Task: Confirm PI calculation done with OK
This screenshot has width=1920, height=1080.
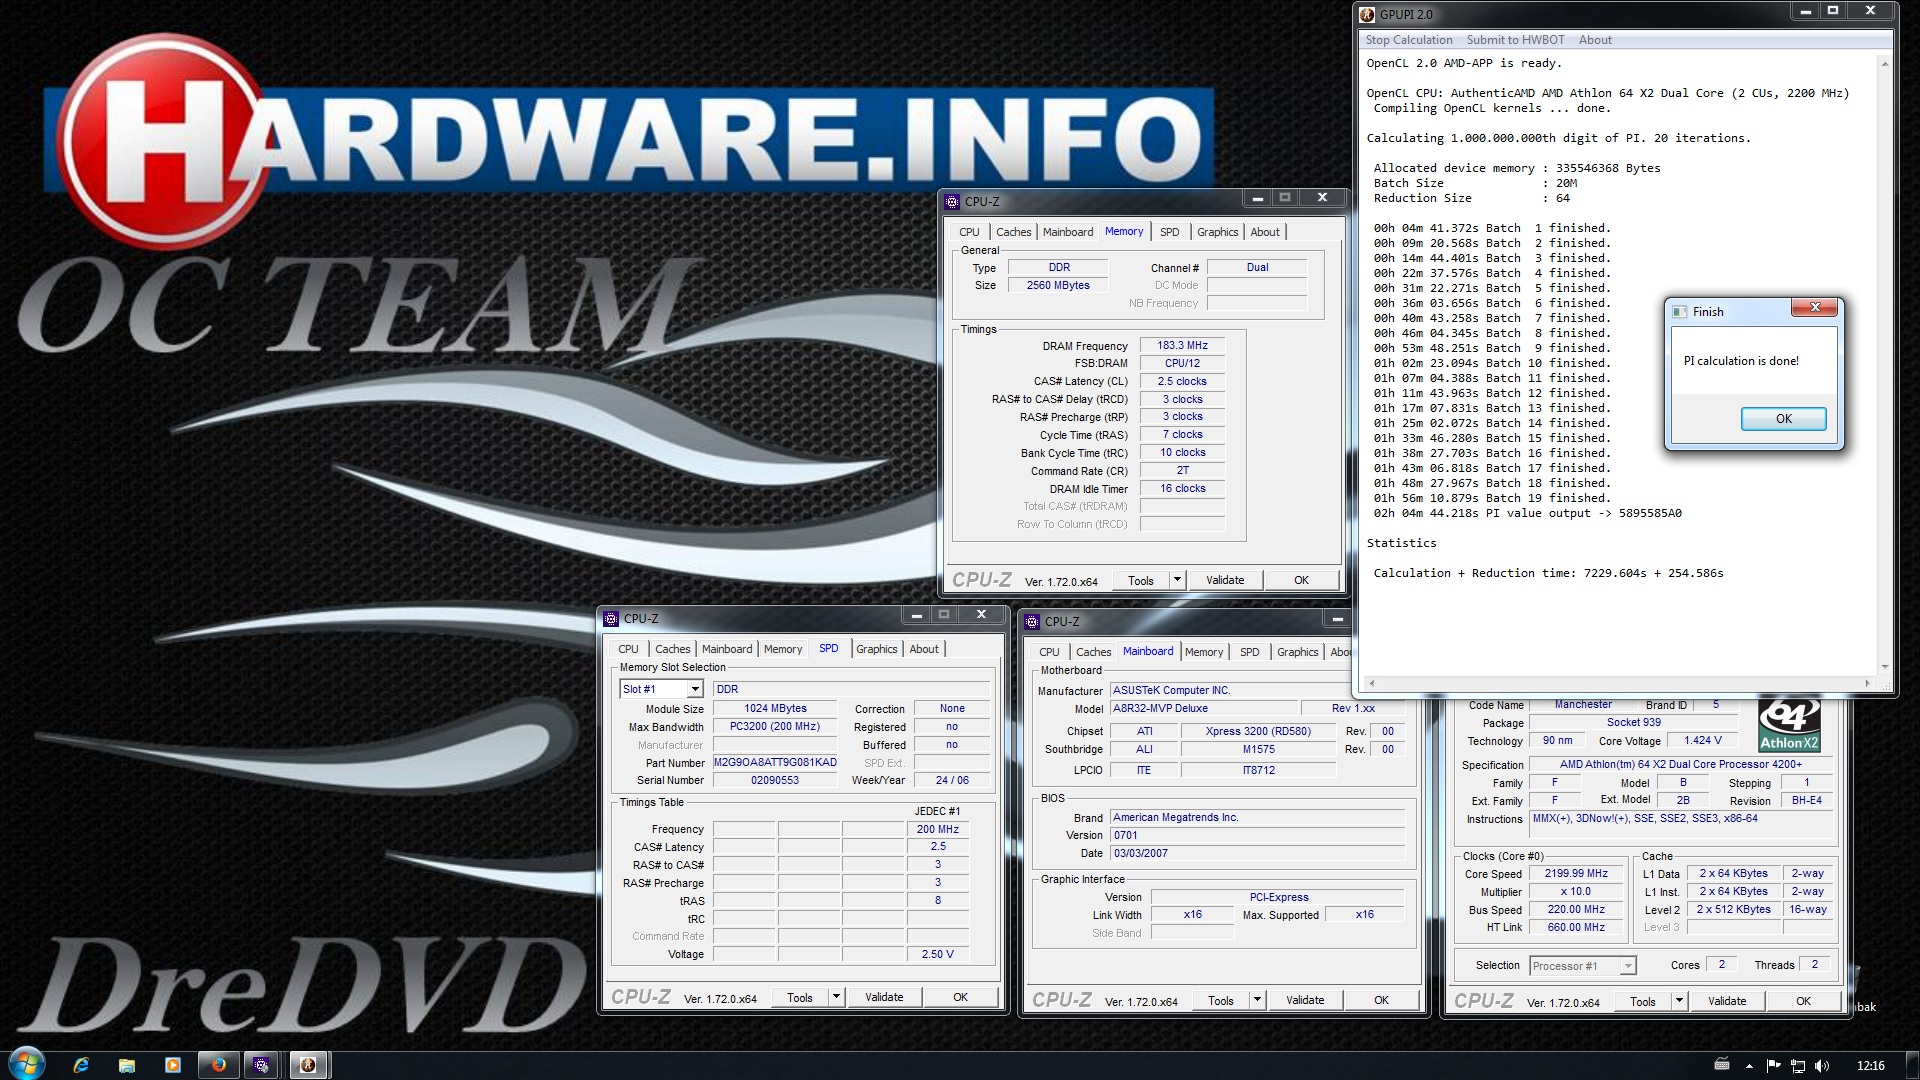Action: click(x=1783, y=419)
